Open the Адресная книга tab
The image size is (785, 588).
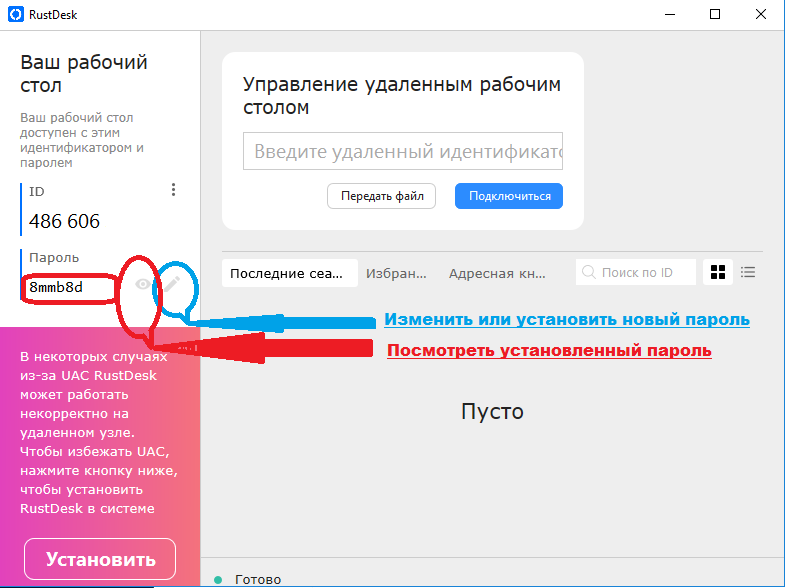(497, 273)
